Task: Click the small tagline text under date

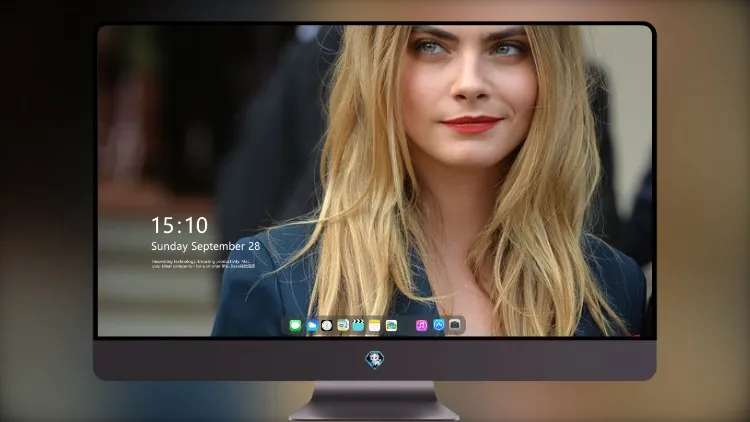Action: pyautogui.click(x=203, y=264)
